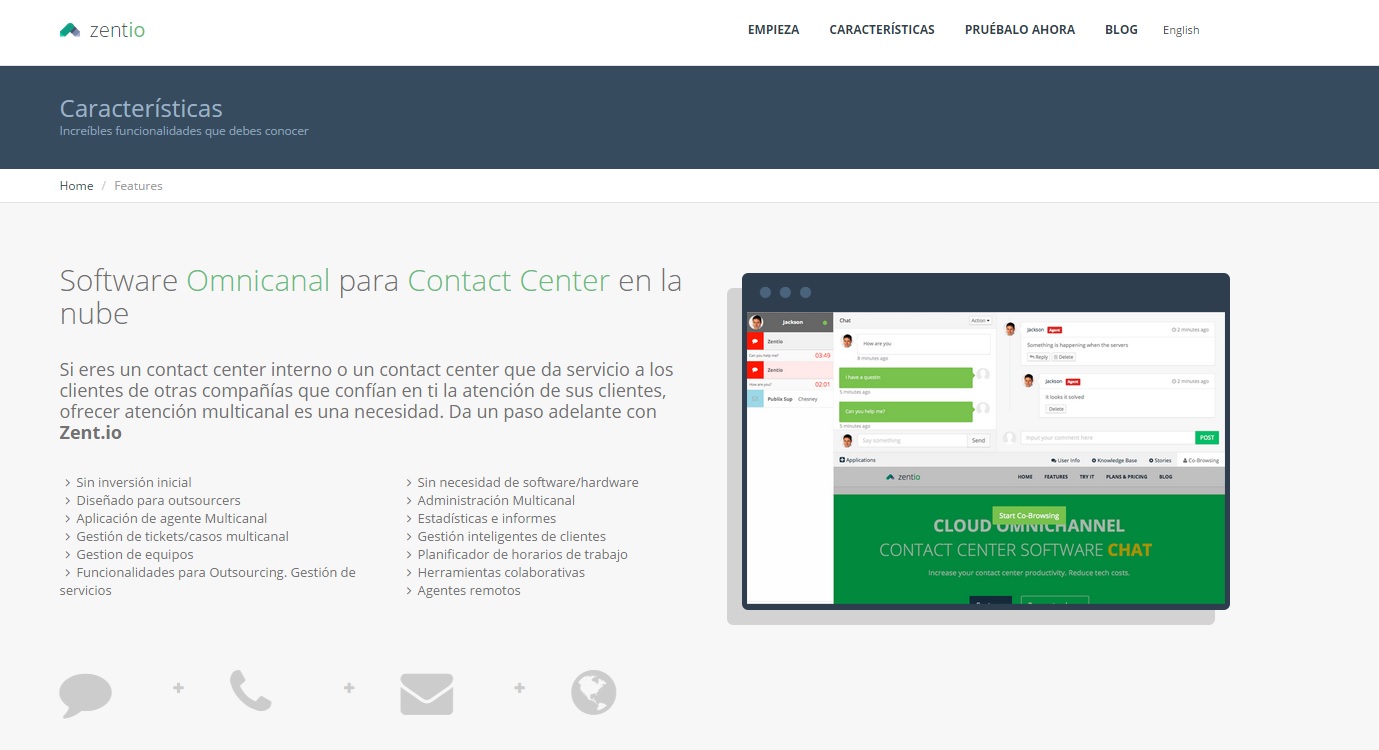Switch the site language to English
Viewport: 1379px width, 750px height.
click(x=1181, y=30)
